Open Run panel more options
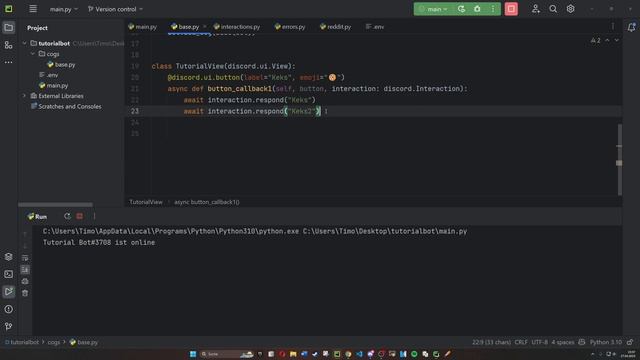The image size is (640, 360). [94, 216]
